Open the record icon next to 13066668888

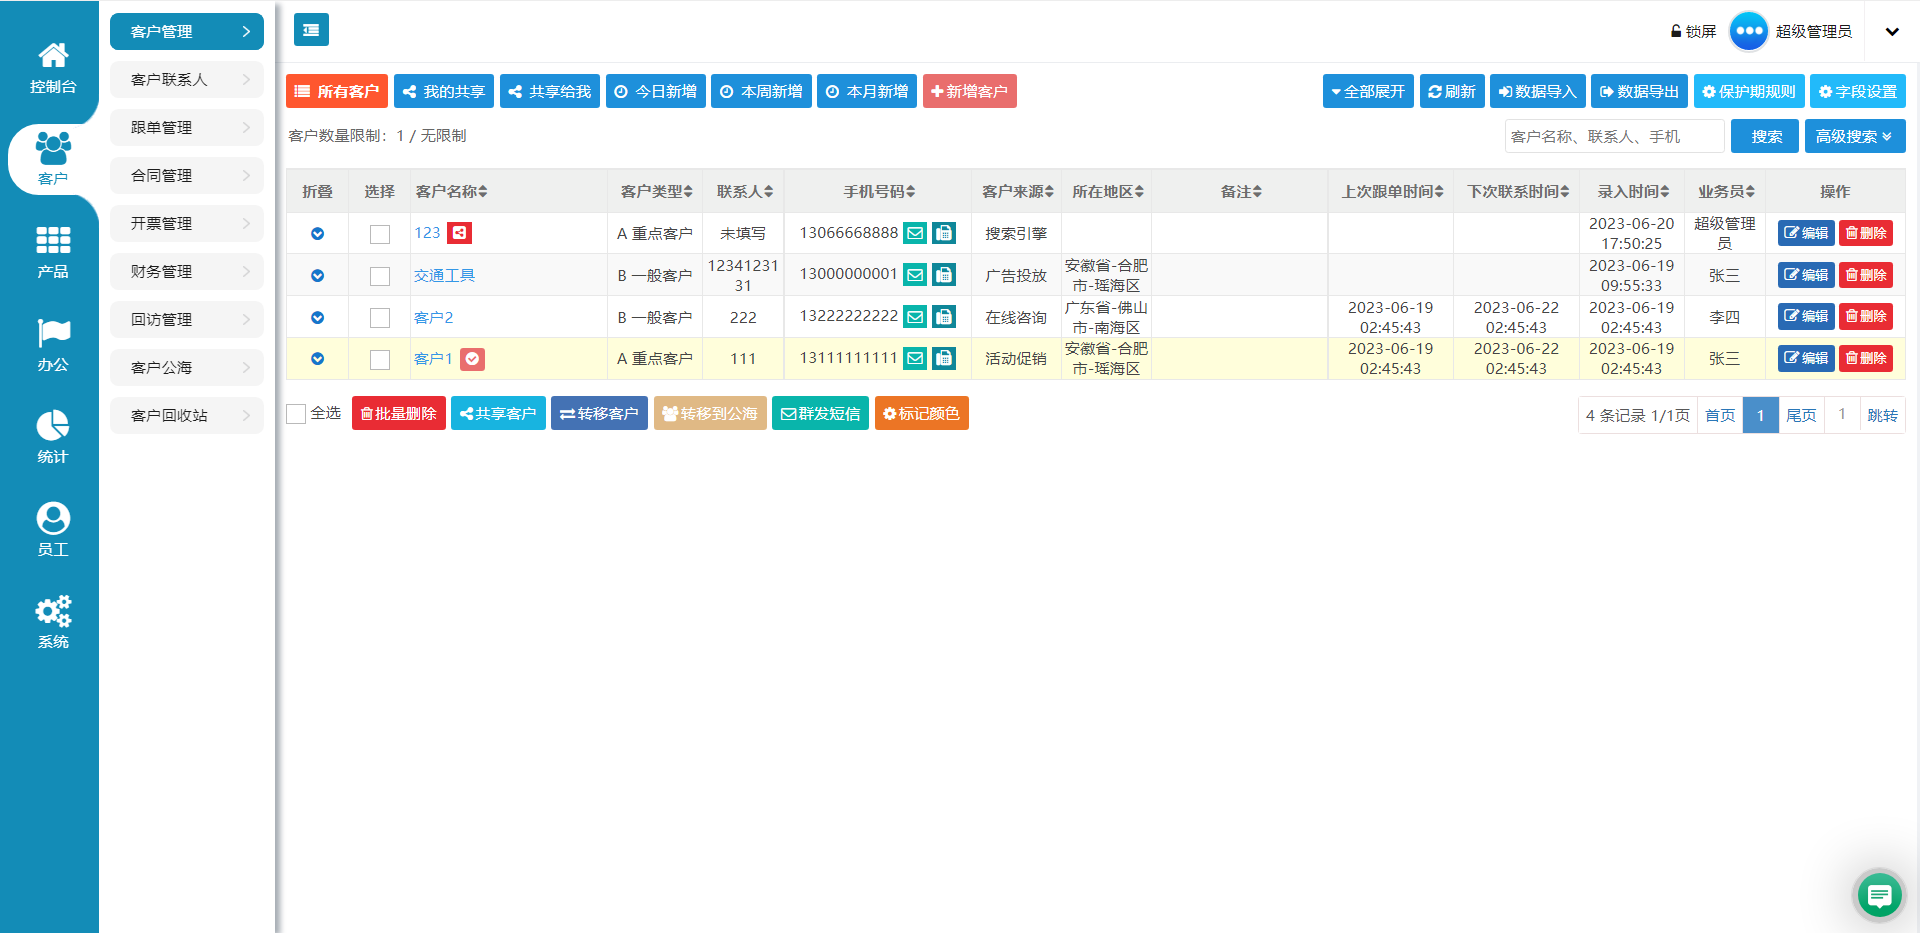click(x=944, y=233)
